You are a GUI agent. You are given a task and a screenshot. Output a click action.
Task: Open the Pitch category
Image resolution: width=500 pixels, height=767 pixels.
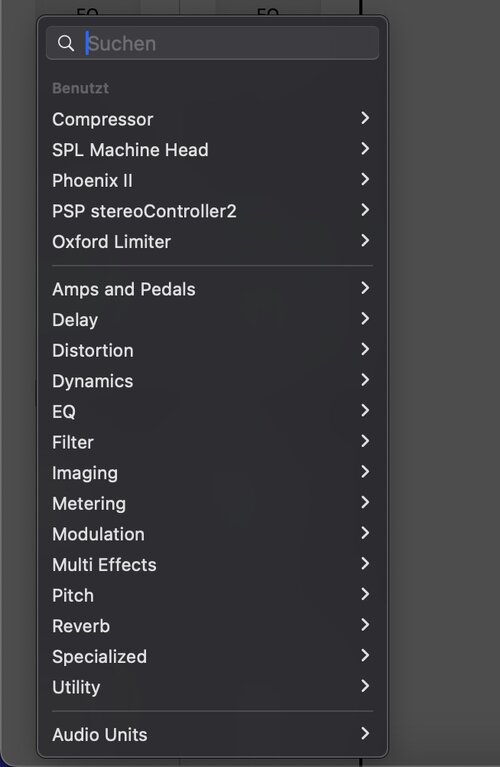coord(212,595)
